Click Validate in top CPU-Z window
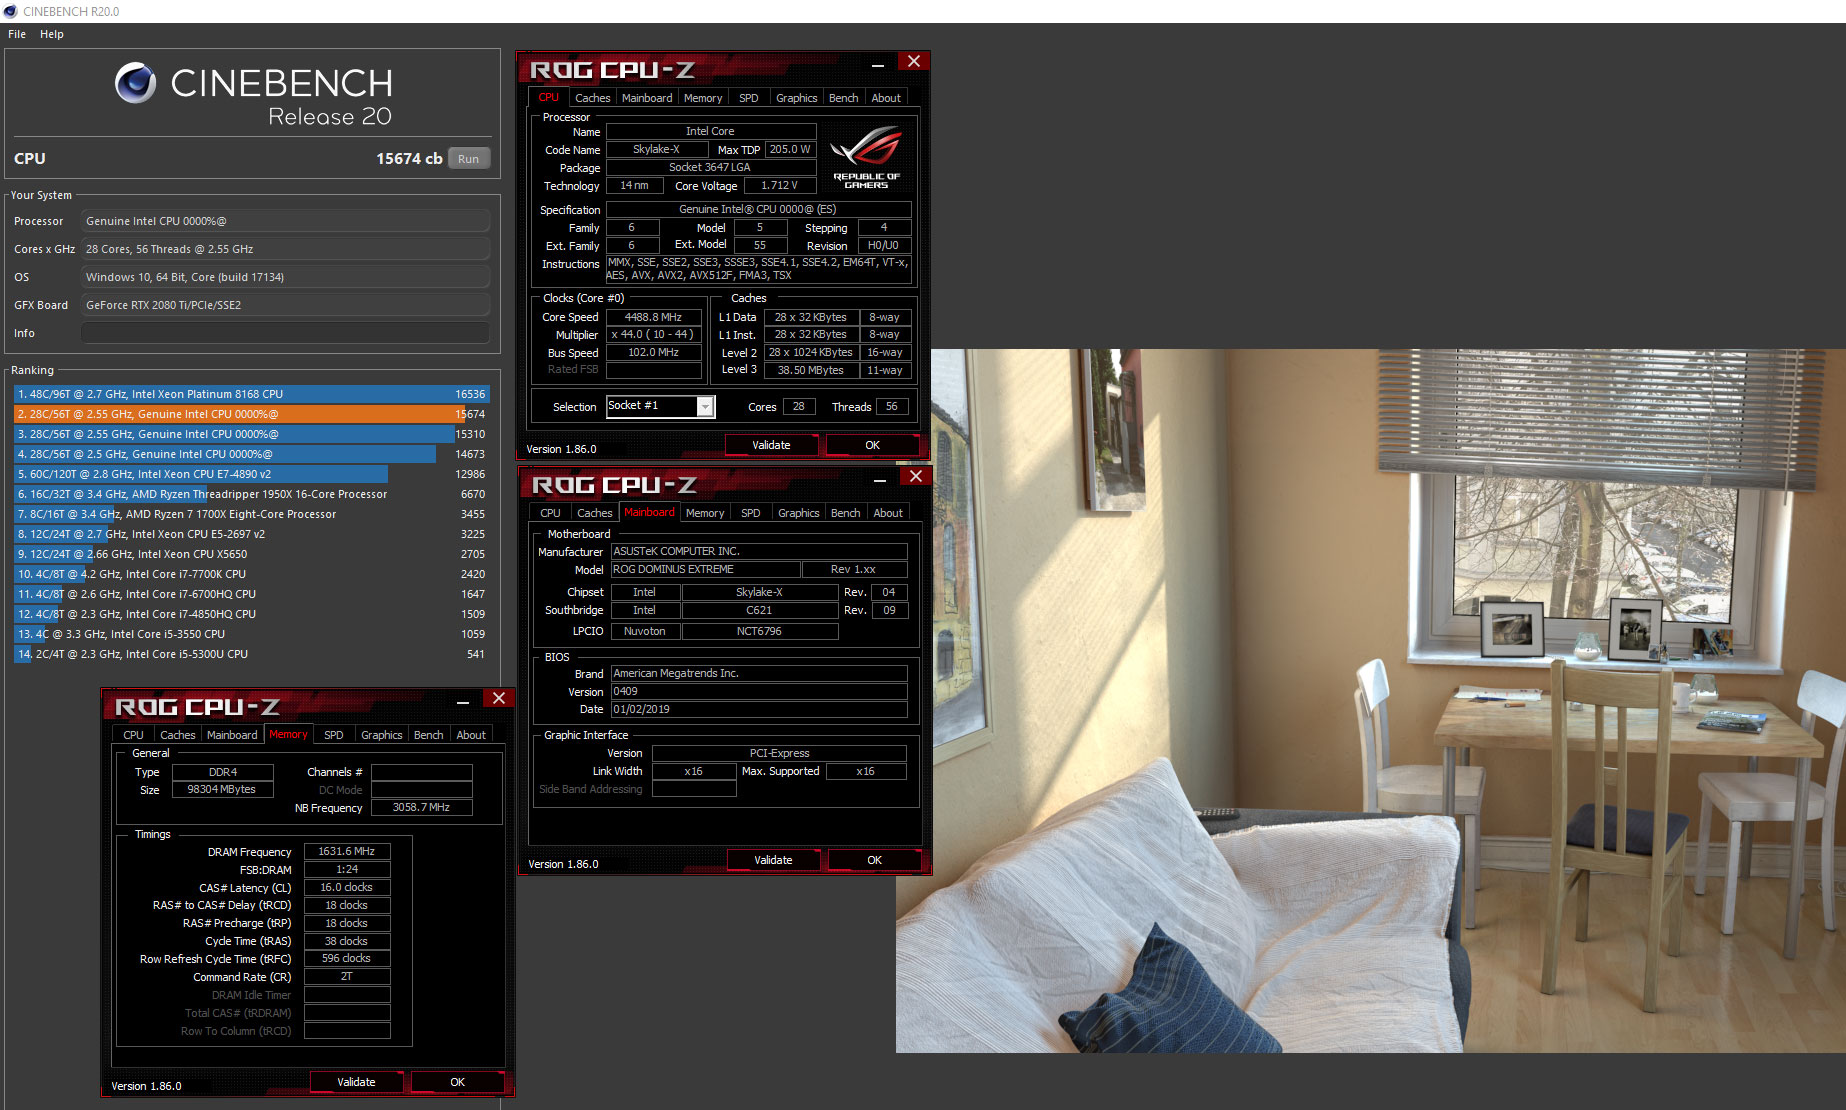 click(x=771, y=445)
